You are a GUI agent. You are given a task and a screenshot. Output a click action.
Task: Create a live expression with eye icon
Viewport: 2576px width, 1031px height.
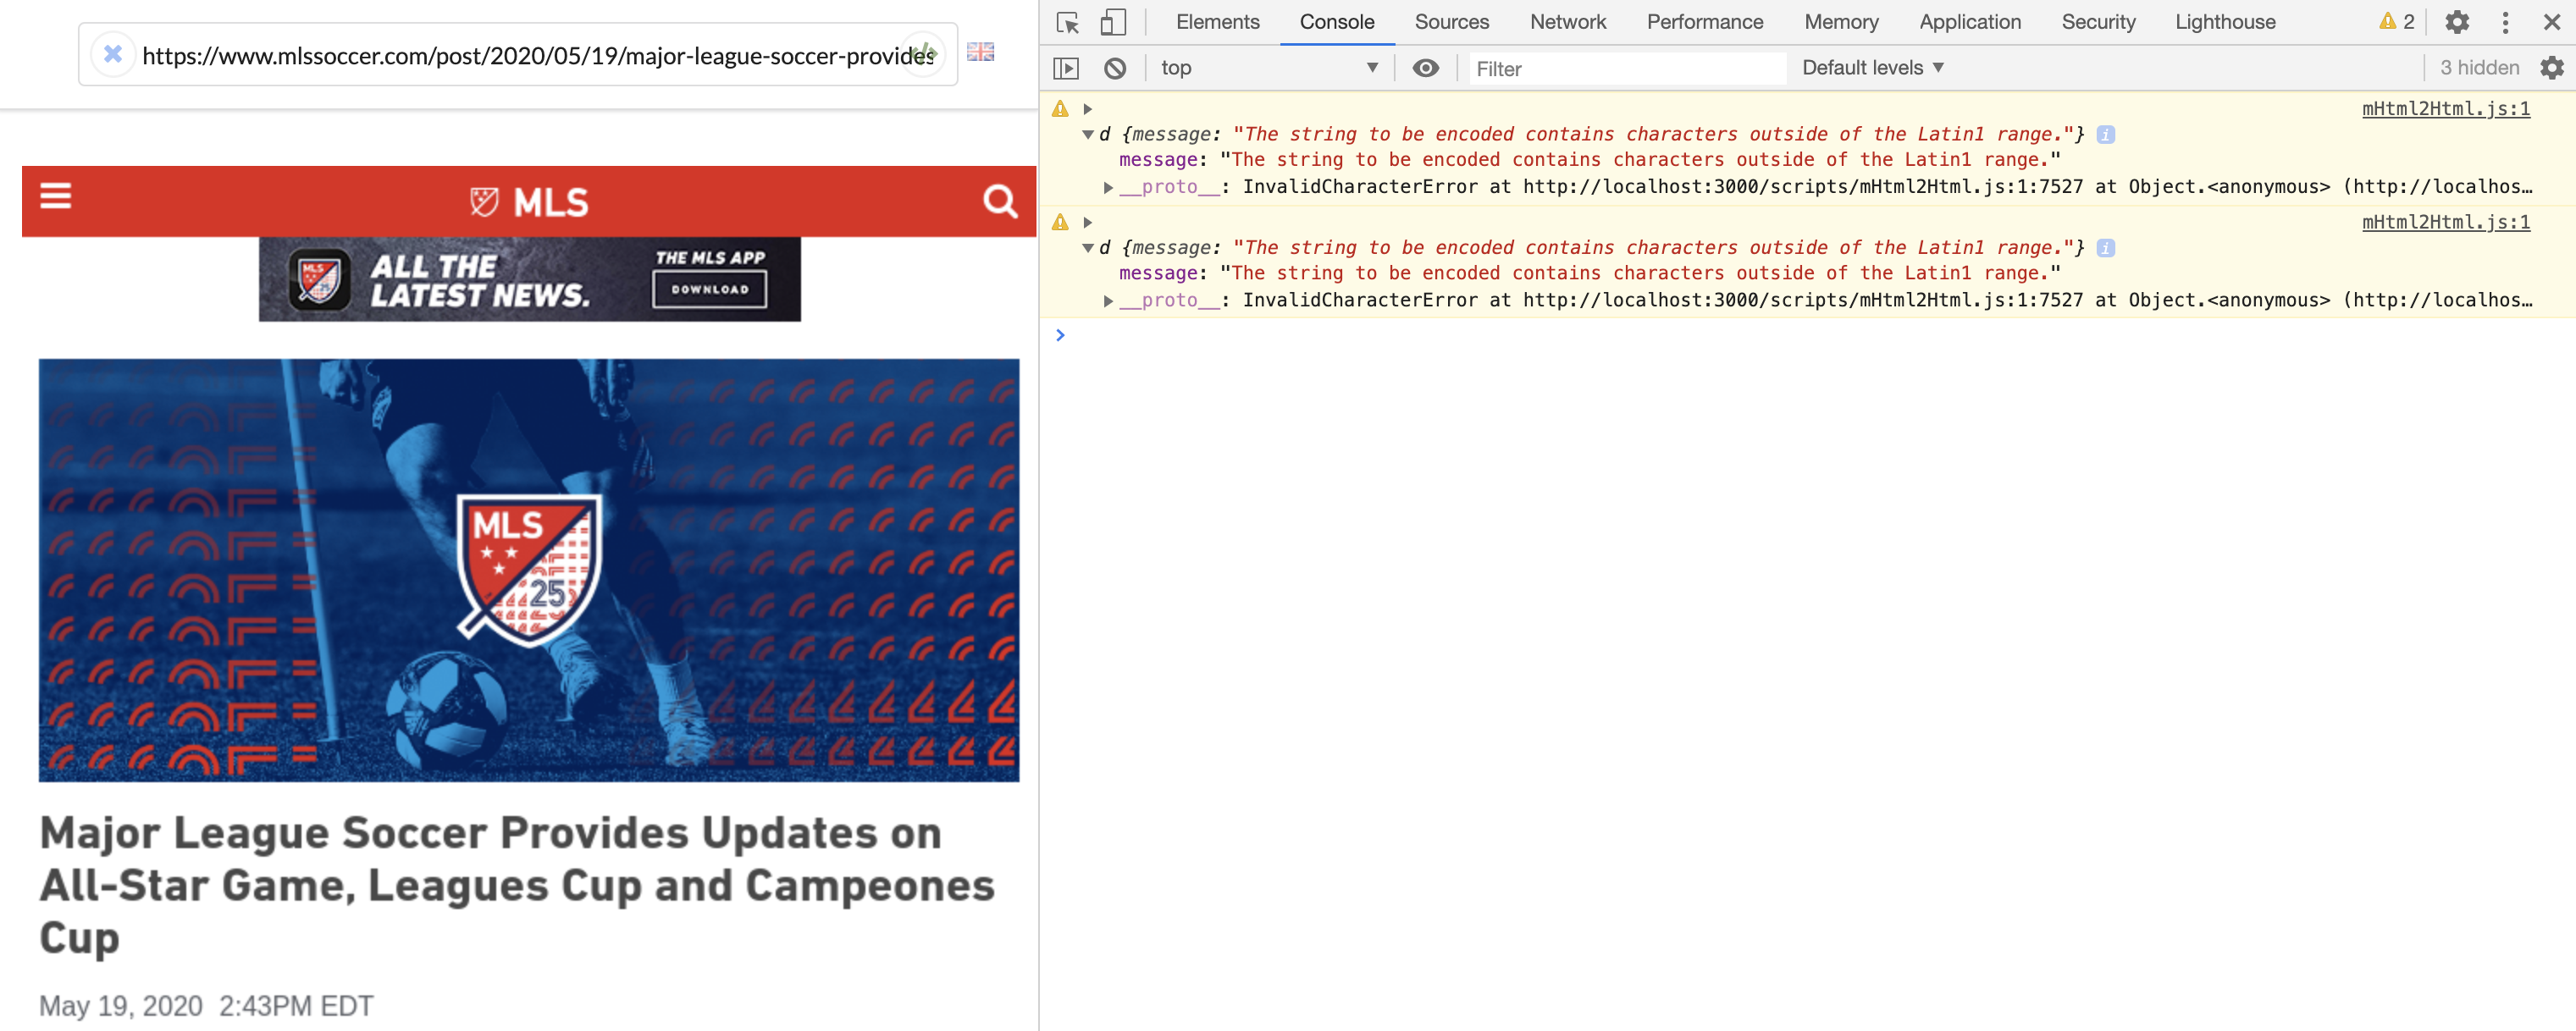(x=1426, y=68)
